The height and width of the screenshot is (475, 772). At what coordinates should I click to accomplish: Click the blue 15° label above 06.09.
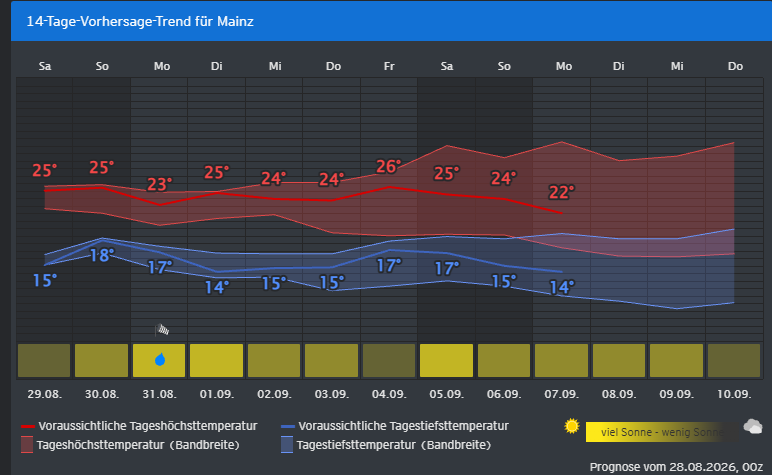pyautogui.click(x=504, y=281)
